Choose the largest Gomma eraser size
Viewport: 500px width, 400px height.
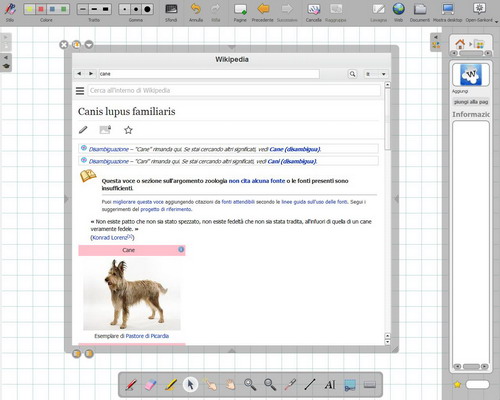tap(147, 9)
